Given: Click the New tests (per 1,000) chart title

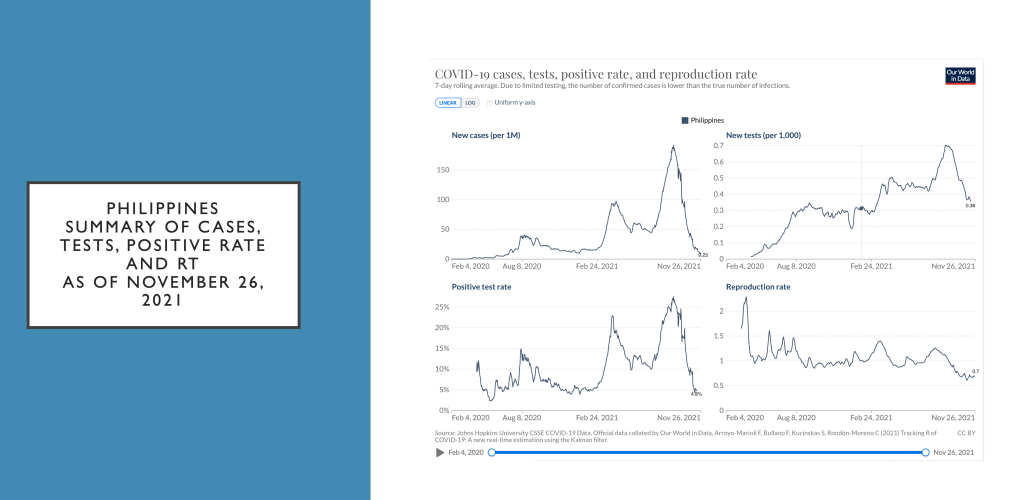Looking at the screenshot, I should (763, 135).
